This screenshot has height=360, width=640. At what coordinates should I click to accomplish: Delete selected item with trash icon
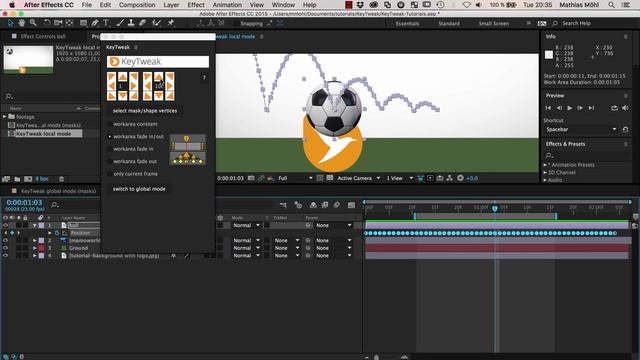click(62, 179)
